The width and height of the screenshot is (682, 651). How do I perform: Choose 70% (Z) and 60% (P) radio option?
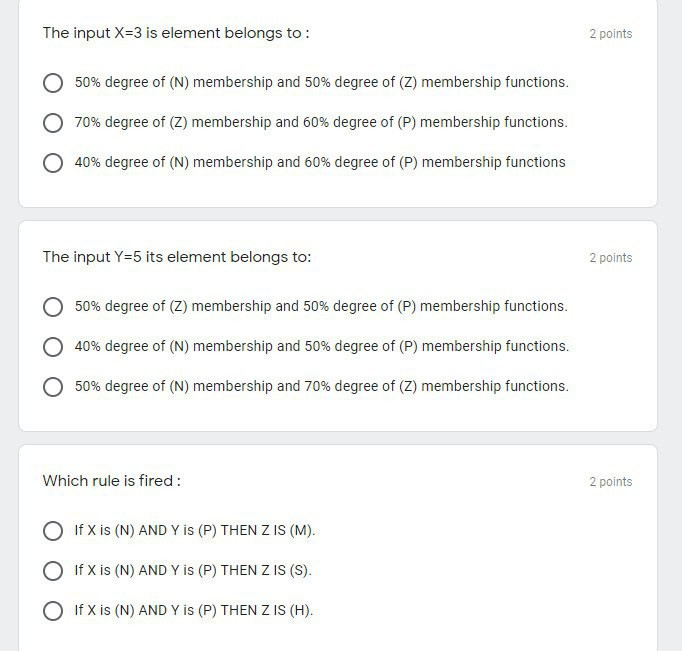coord(53,123)
